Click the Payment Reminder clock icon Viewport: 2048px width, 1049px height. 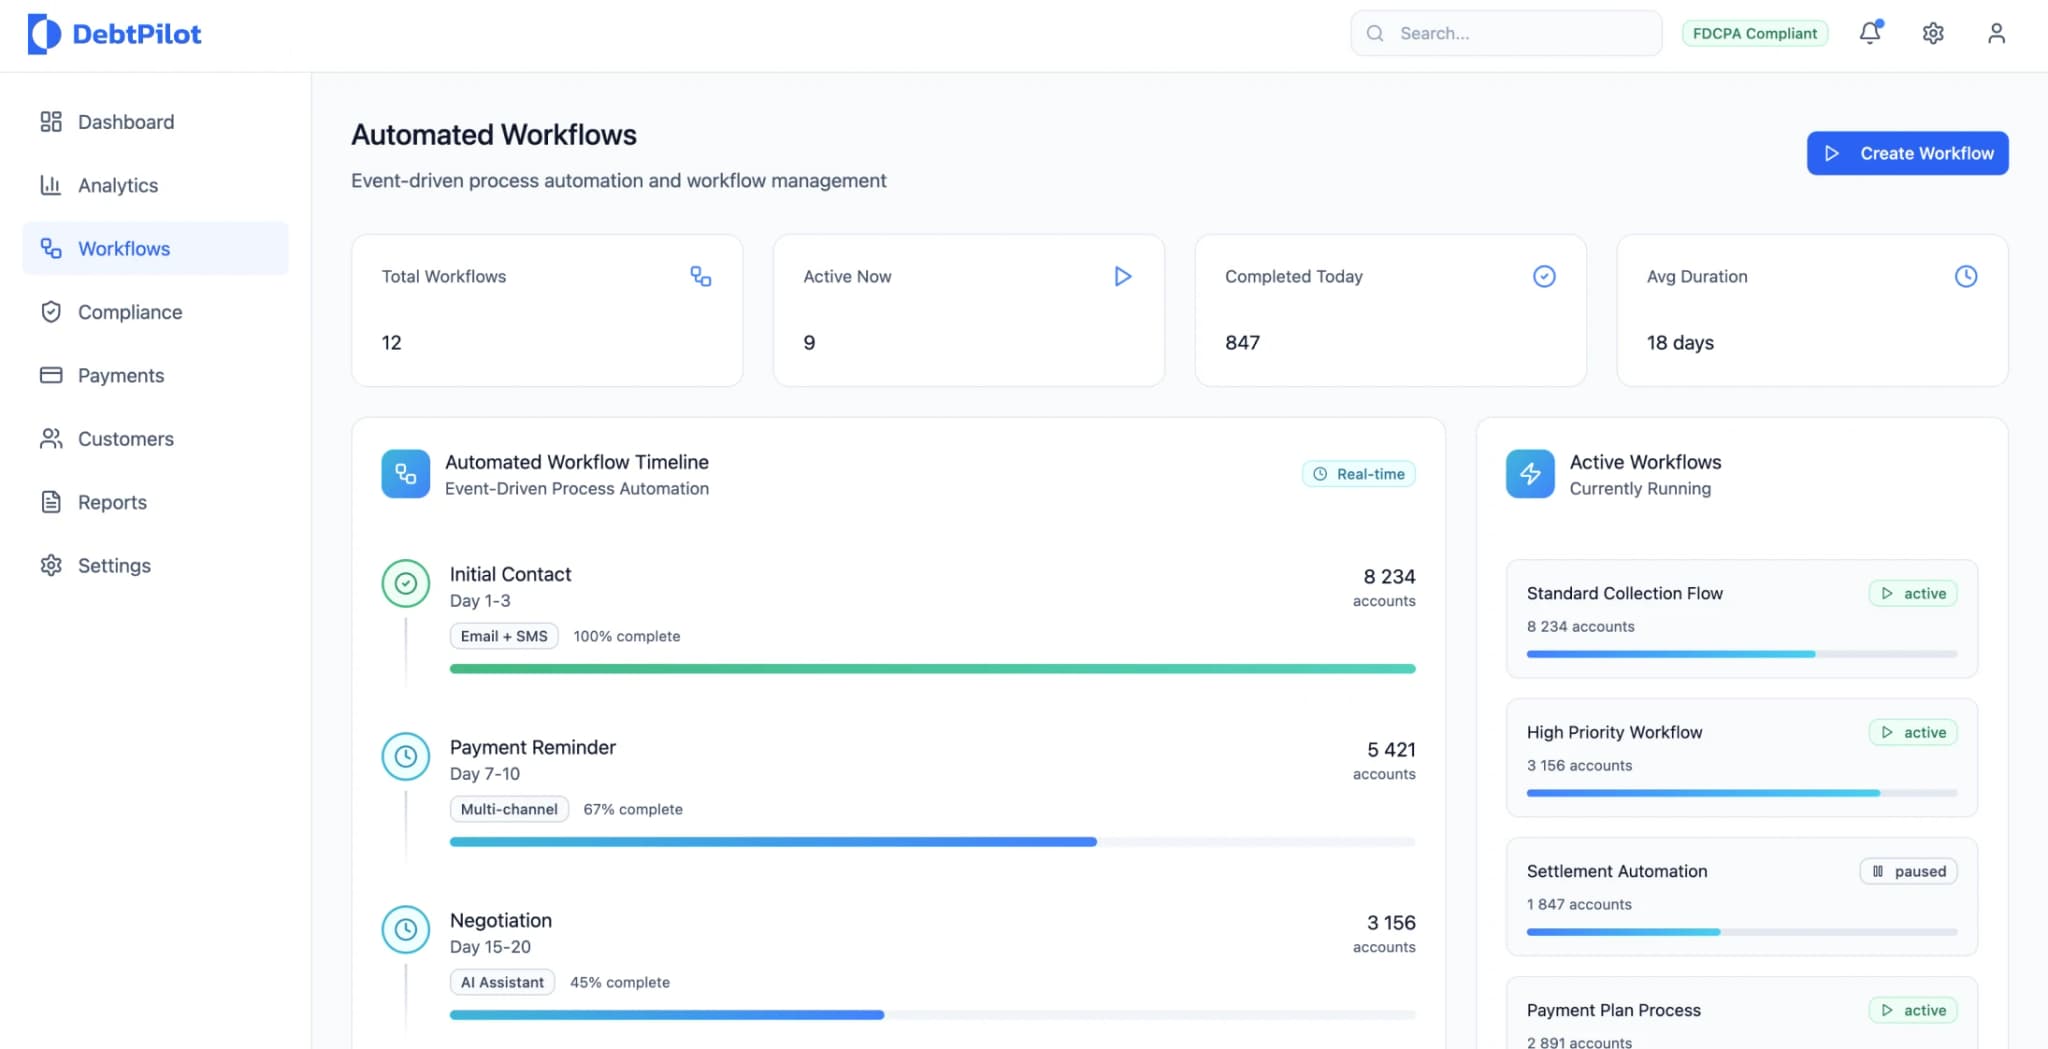[x=406, y=757]
